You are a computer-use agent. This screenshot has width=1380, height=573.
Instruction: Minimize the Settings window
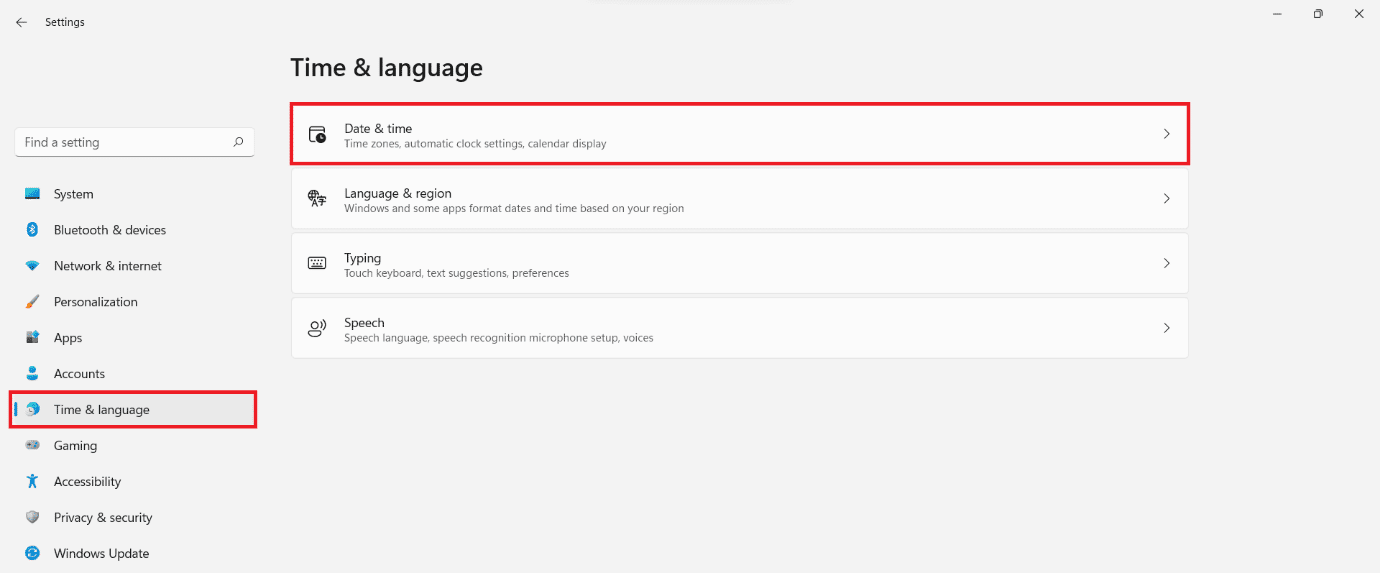point(1278,14)
